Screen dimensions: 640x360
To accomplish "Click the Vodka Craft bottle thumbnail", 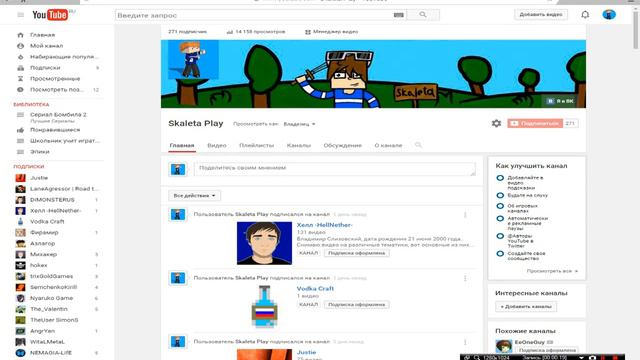I will pyautogui.click(x=264, y=307).
